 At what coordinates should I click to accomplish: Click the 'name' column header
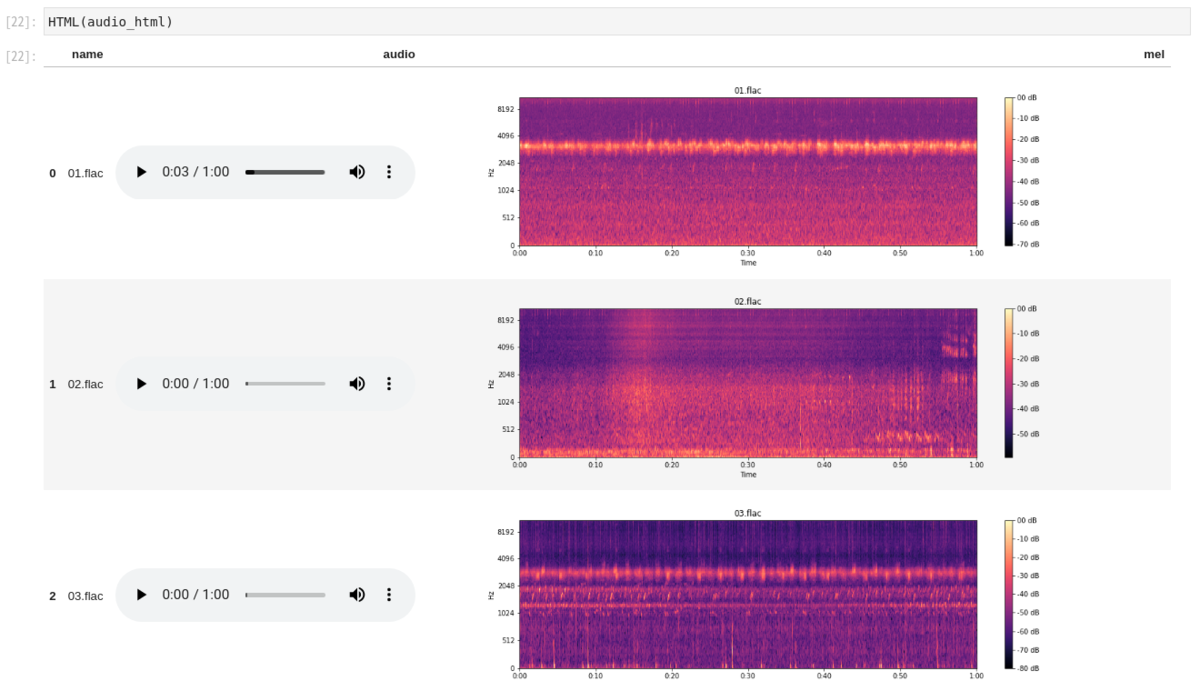click(87, 54)
